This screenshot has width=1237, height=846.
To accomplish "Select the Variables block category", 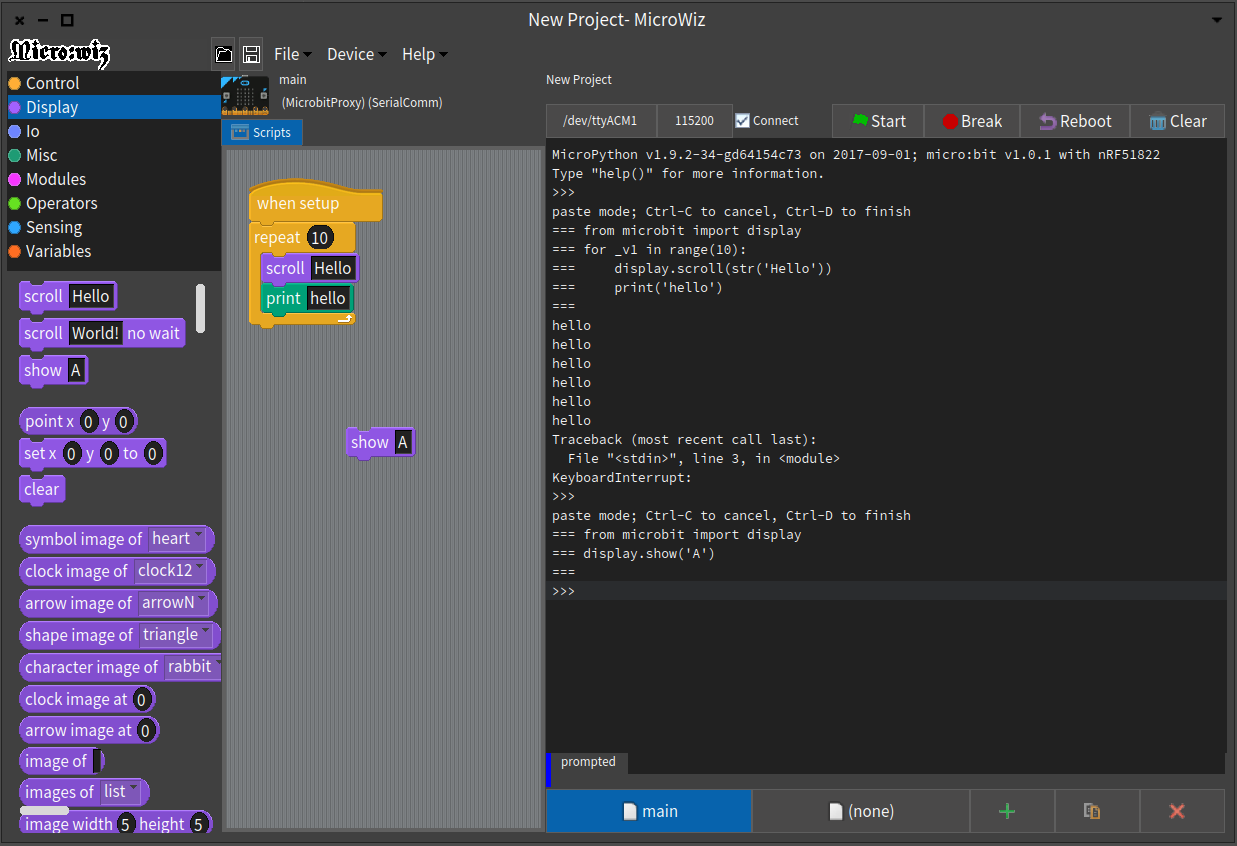I will [x=113, y=251].
